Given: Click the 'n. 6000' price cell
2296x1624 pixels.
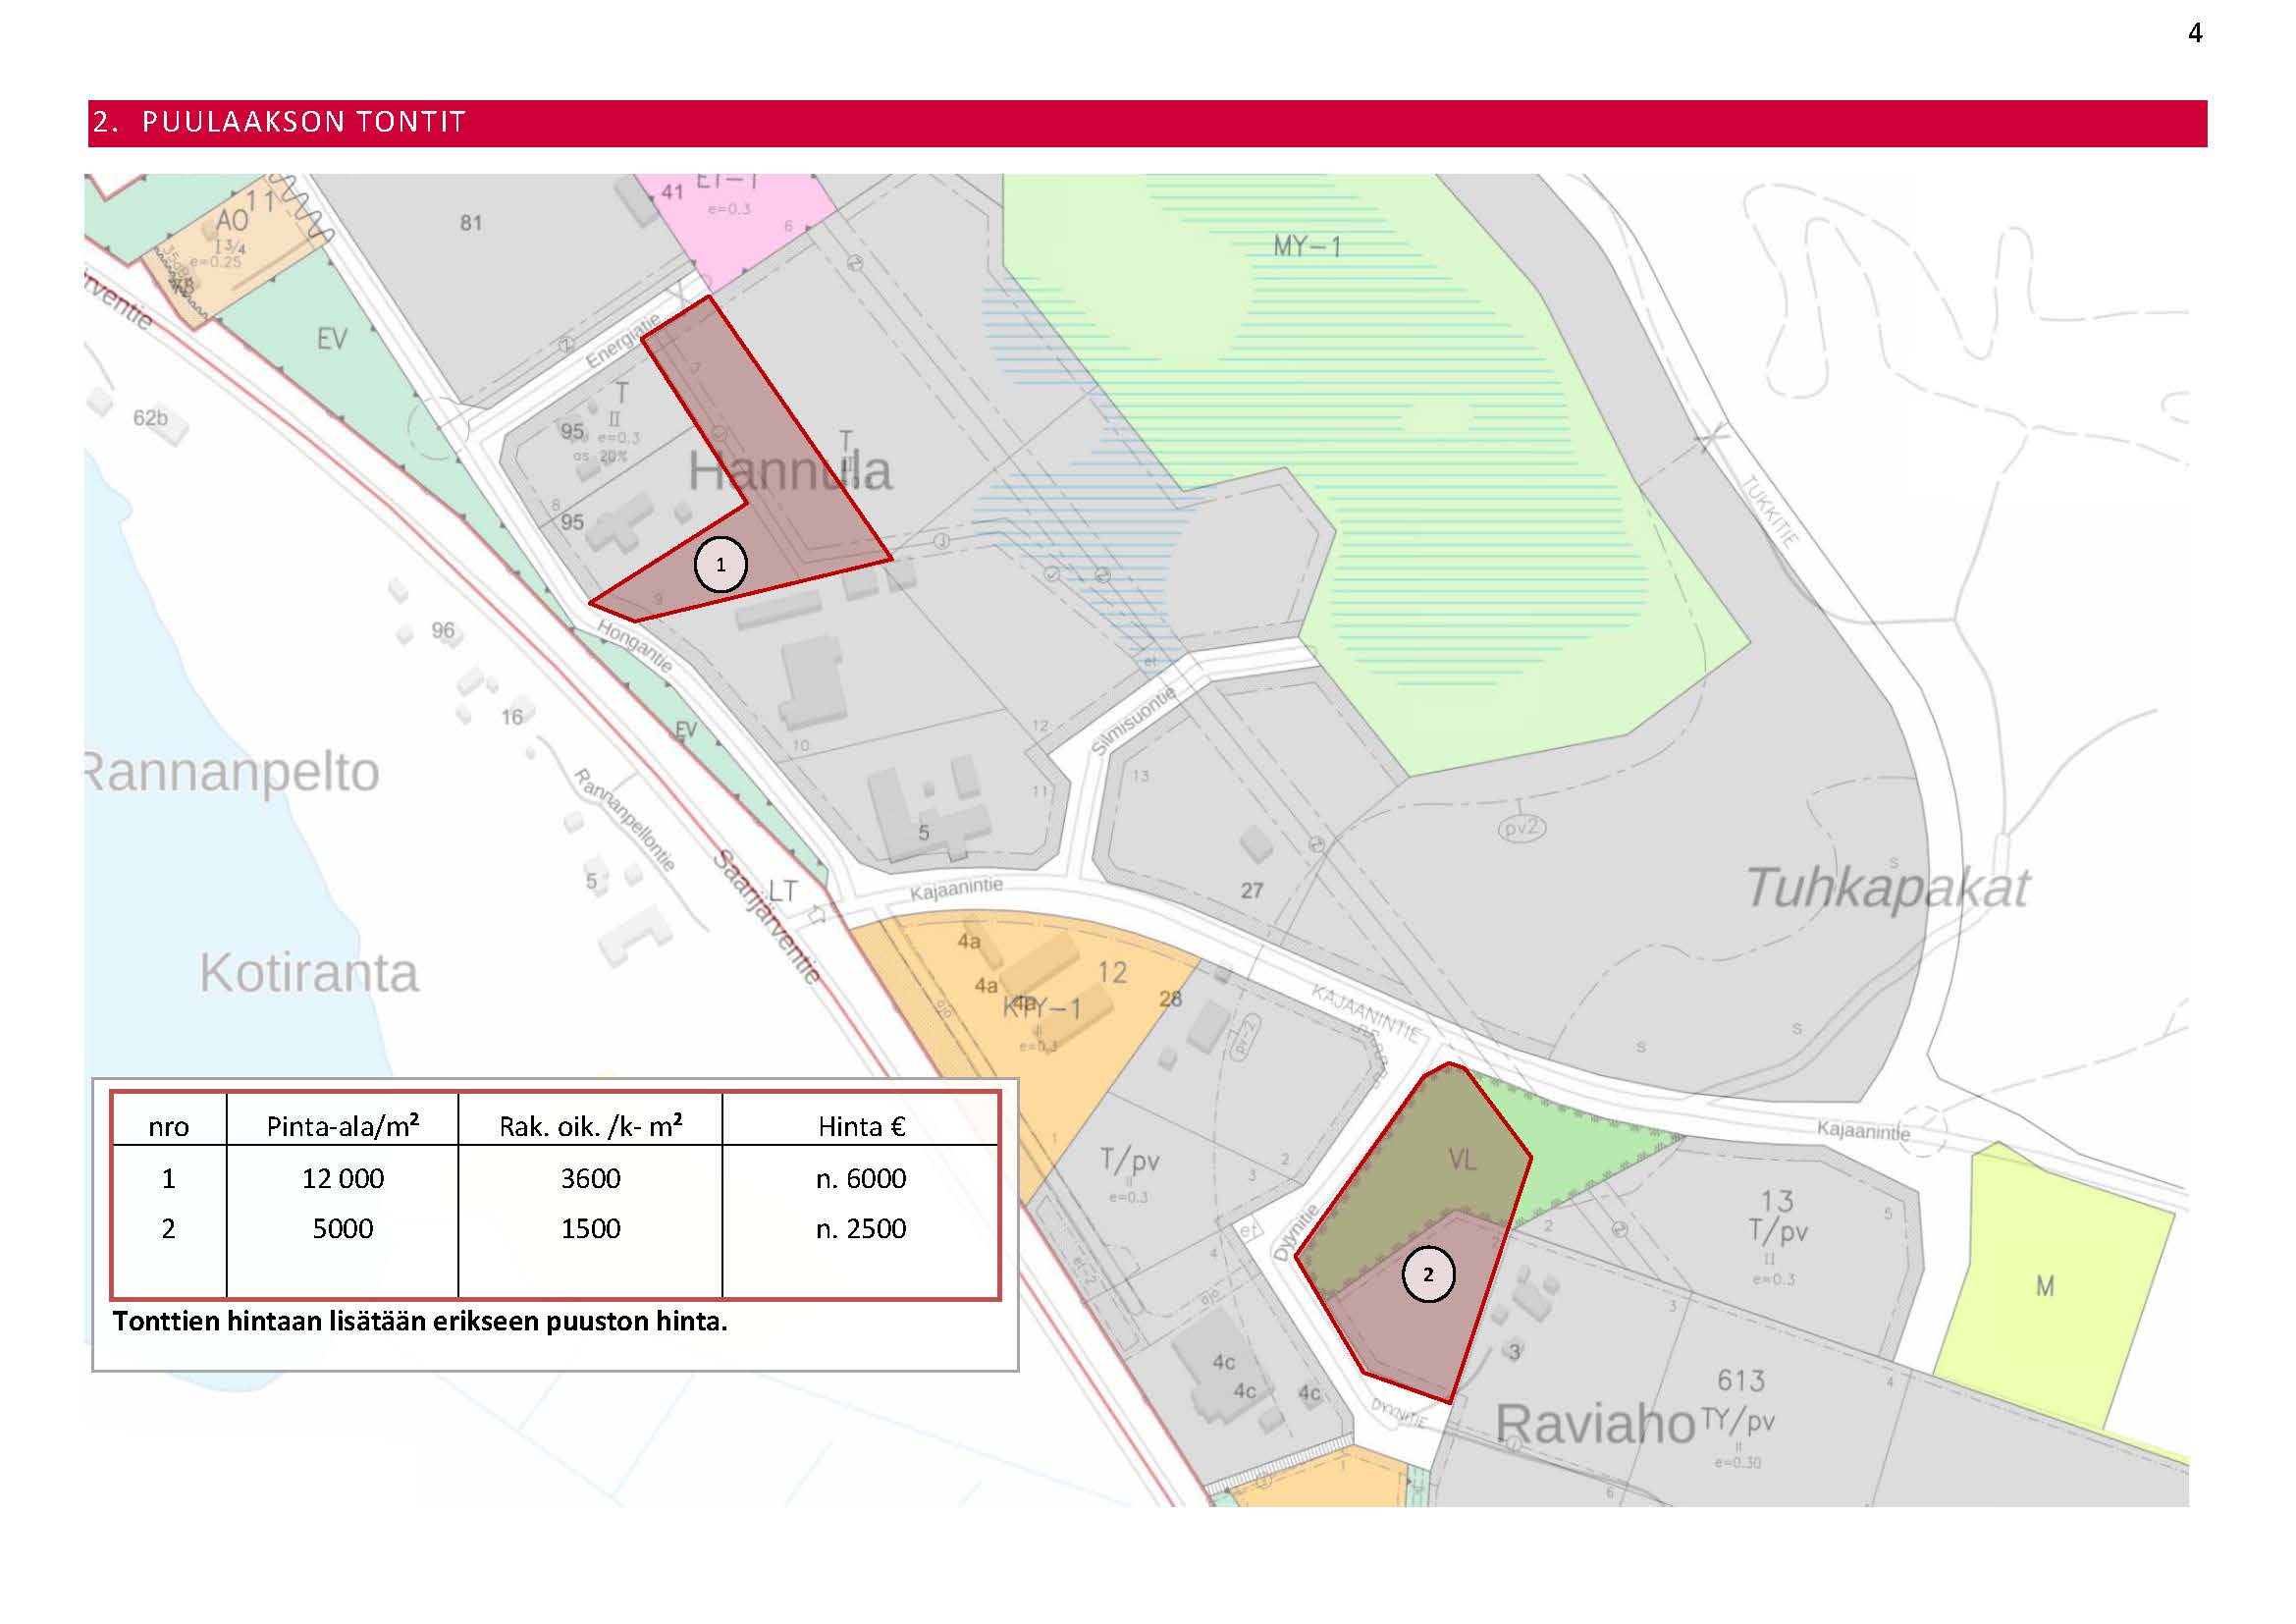Looking at the screenshot, I should [861, 1178].
